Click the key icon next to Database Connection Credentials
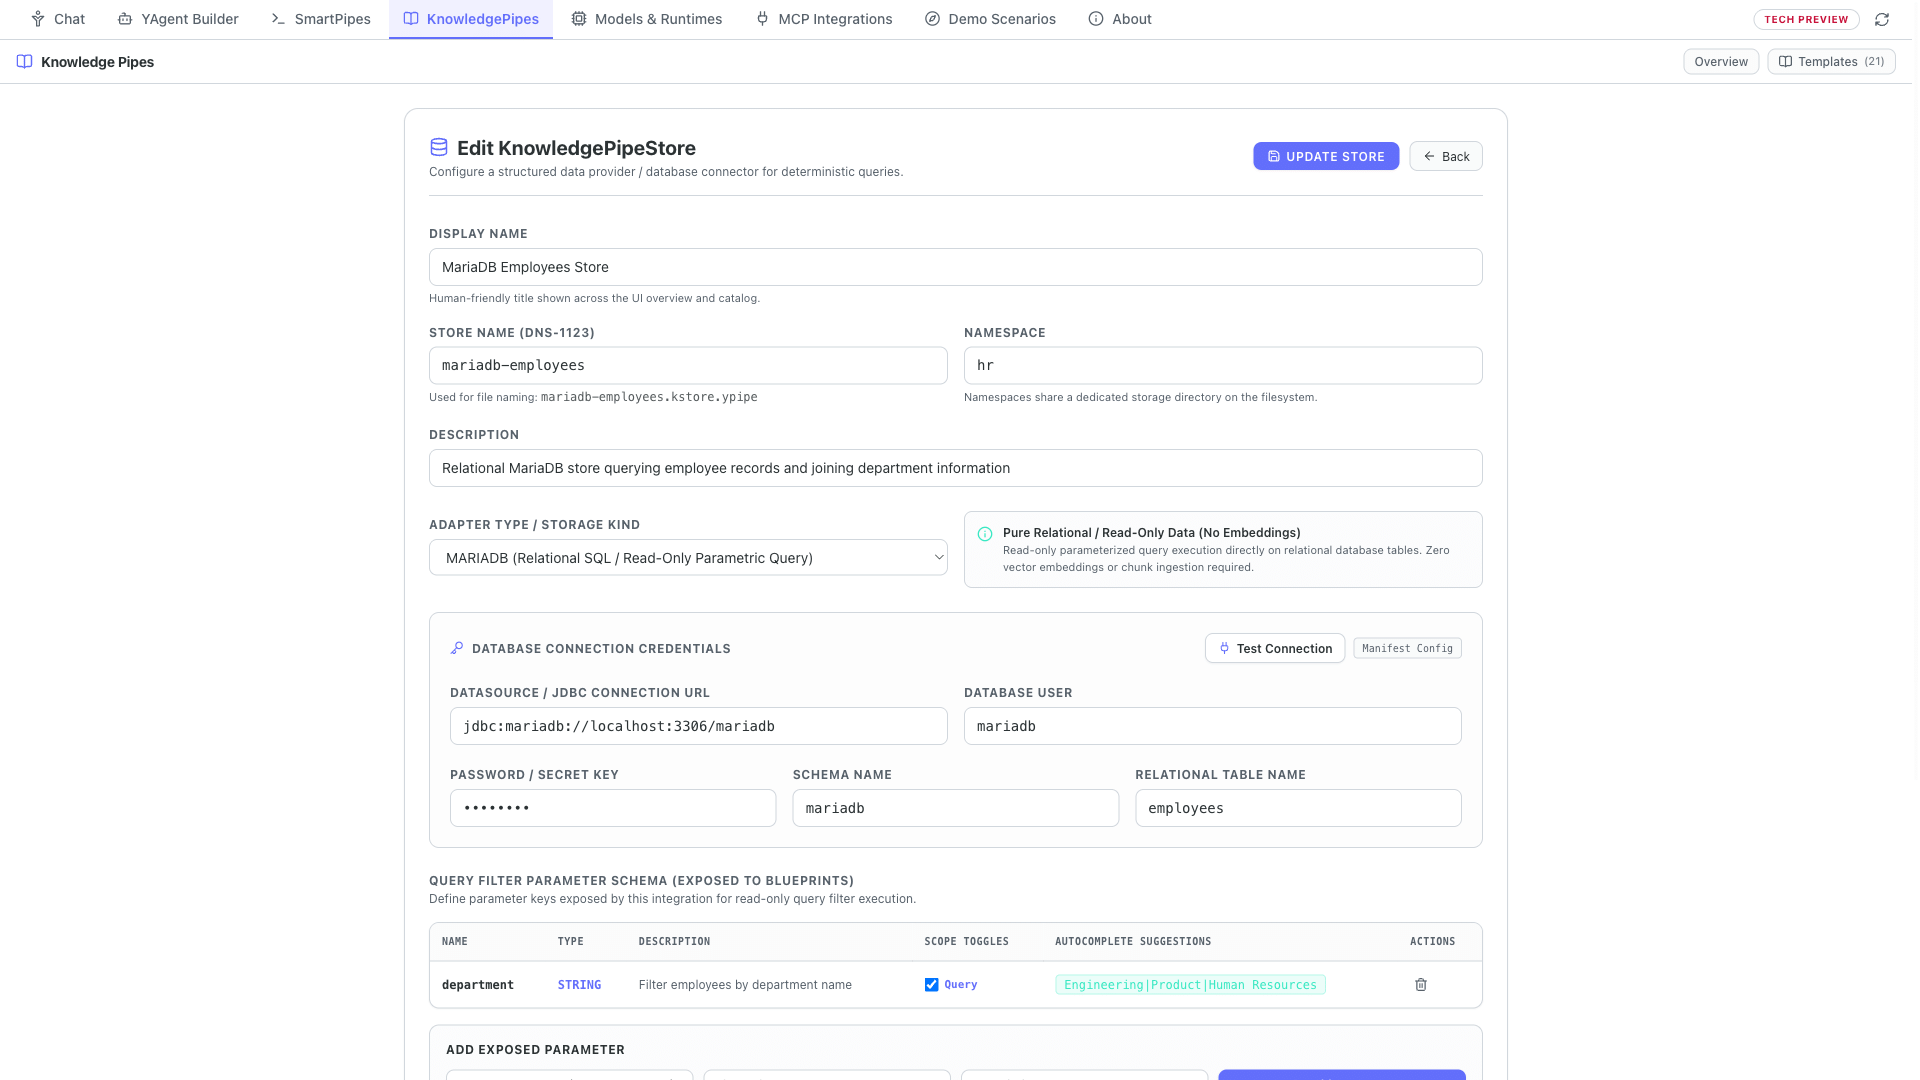Image resolution: width=1920 pixels, height=1080 pixels. click(457, 648)
